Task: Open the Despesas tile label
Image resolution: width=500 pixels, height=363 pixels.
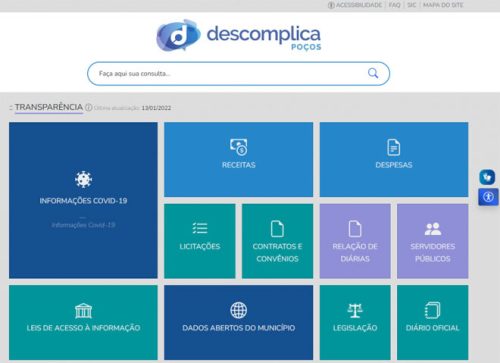Action: tap(394, 165)
